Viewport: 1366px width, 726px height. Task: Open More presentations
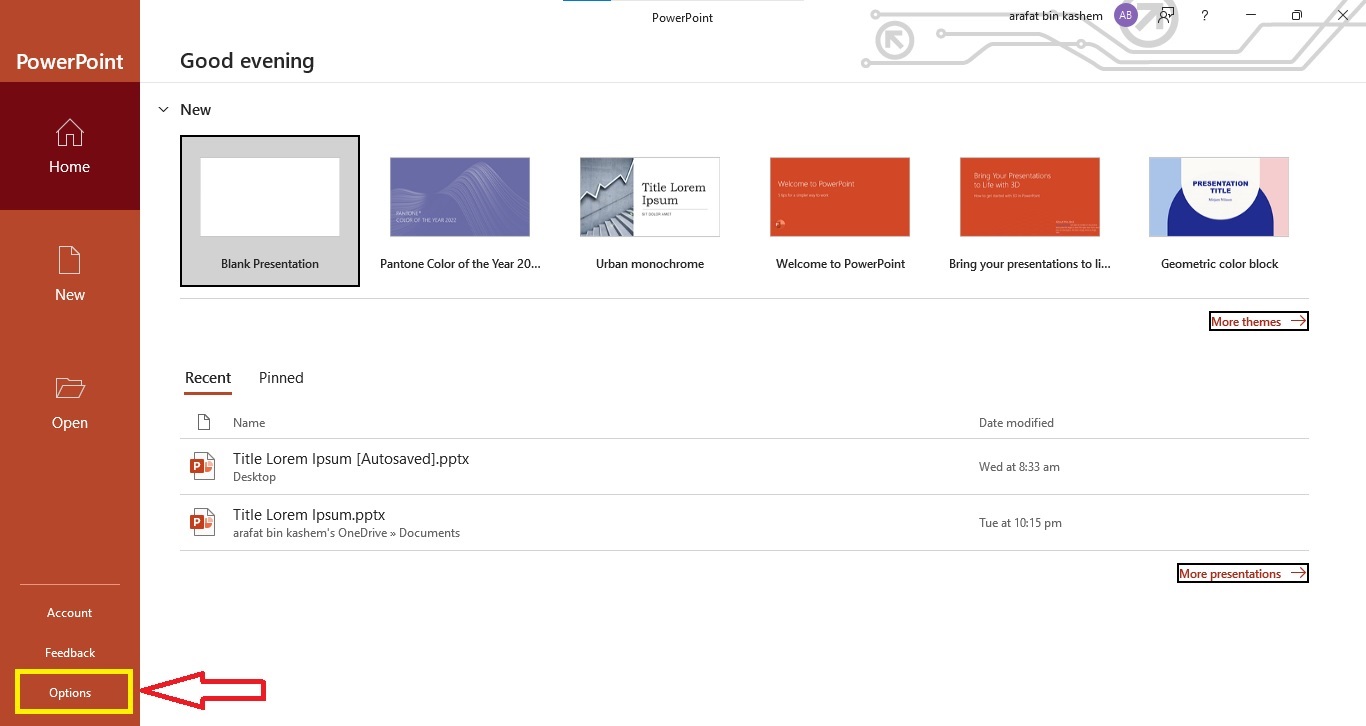pos(1241,573)
